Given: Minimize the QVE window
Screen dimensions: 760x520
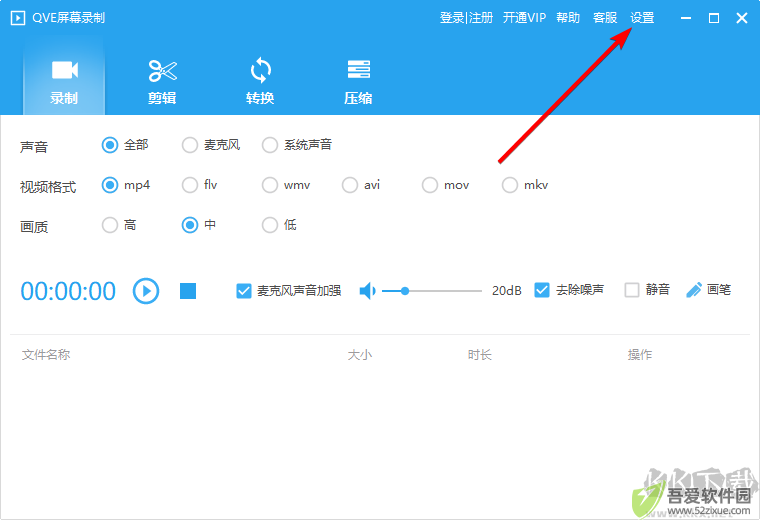Looking at the screenshot, I should tap(686, 18).
